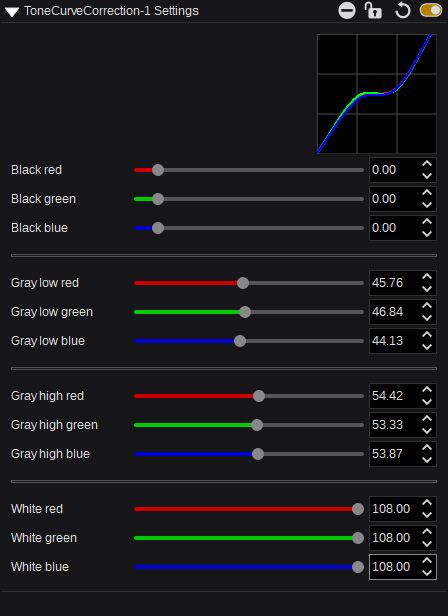The height and width of the screenshot is (616, 448).
Task: Collapse ToneCurveCorrection-1 Settings with the triangle
Action: tap(12, 11)
